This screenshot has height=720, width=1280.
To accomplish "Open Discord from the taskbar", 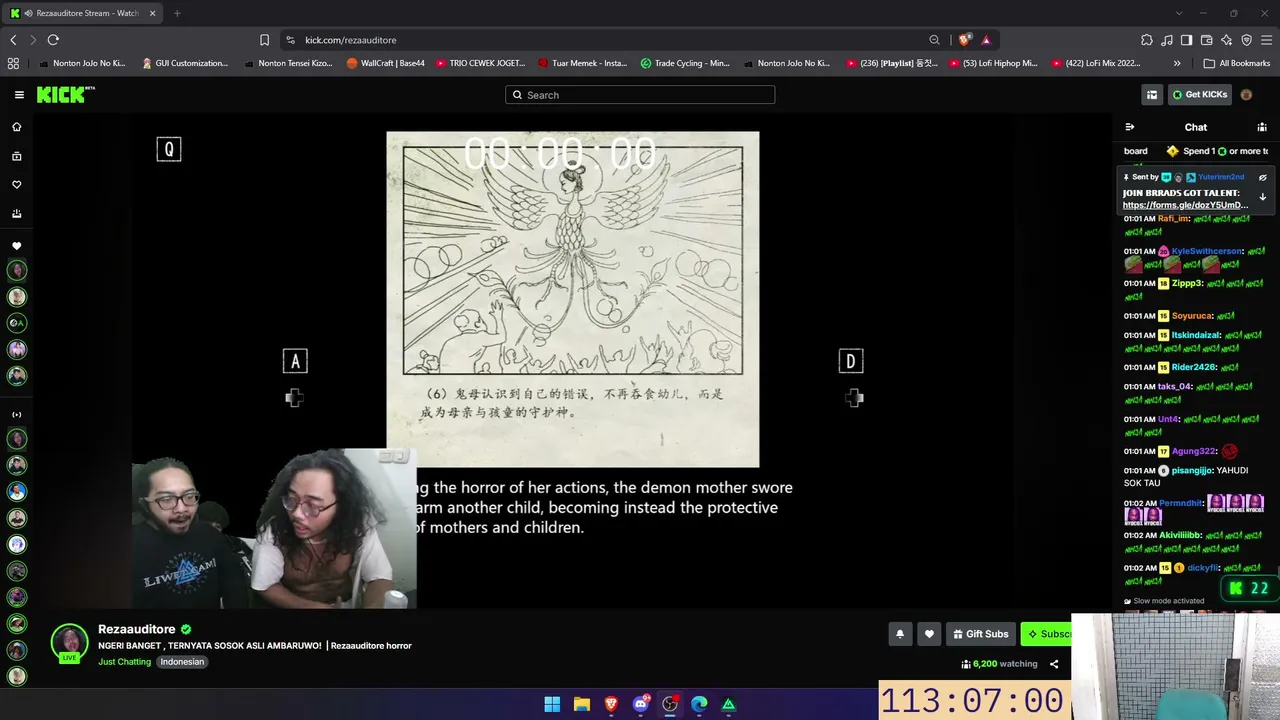I will pyautogui.click(x=641, y=705).
